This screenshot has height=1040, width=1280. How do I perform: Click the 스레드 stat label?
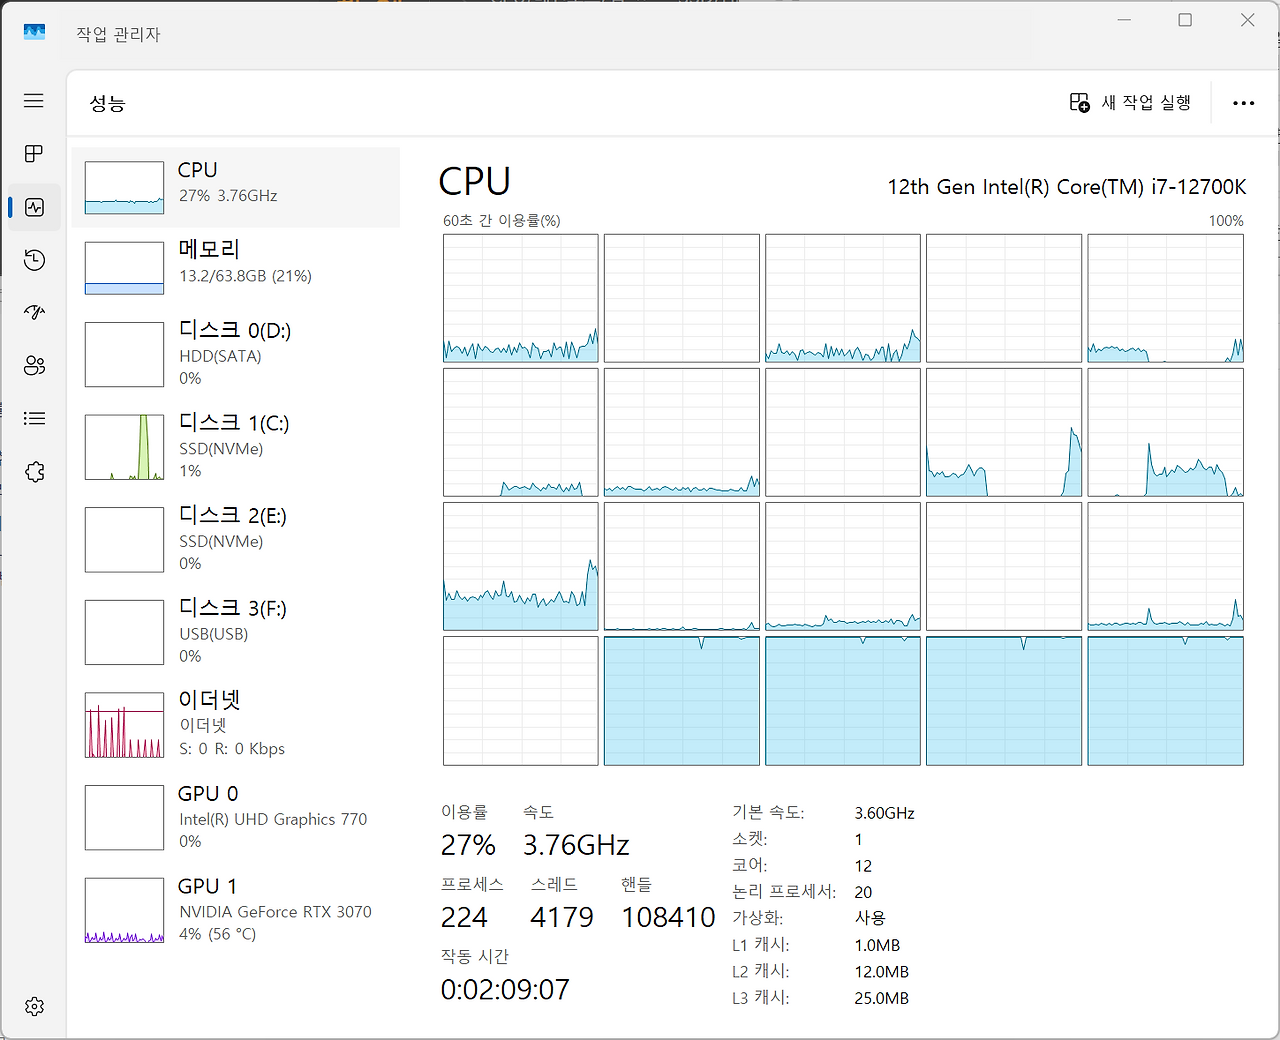click(x=555, y=884)
